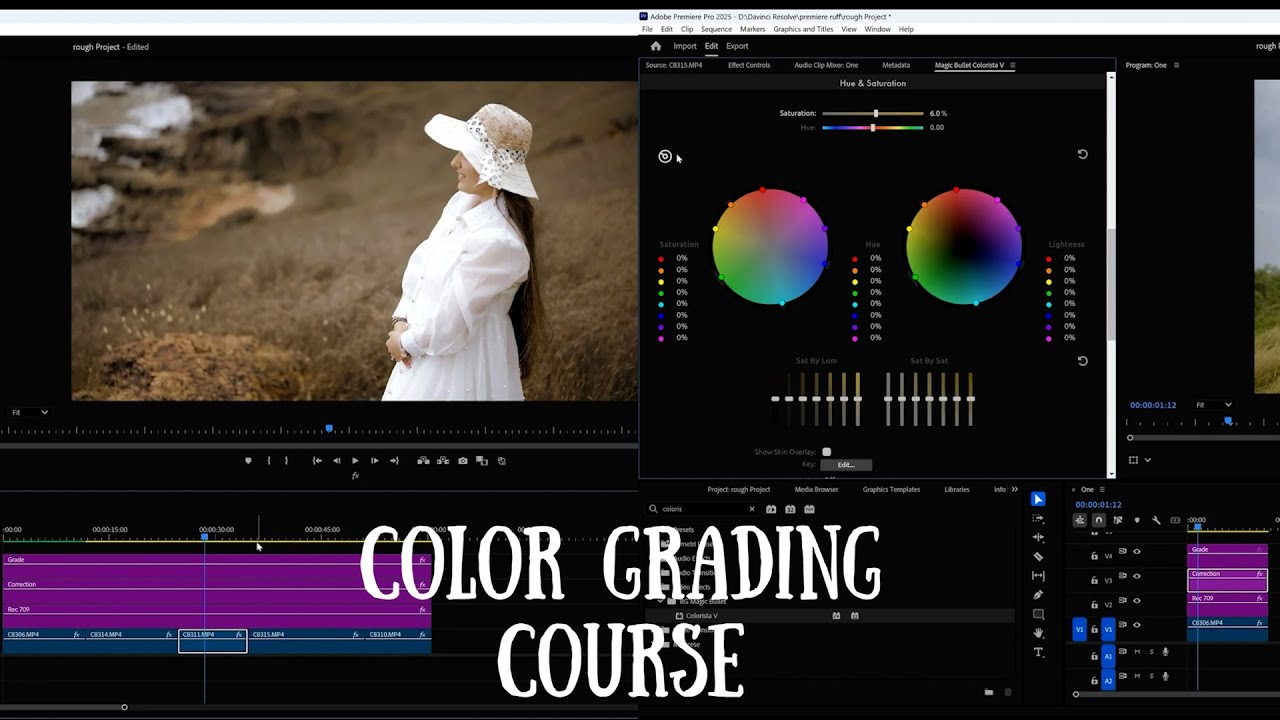Hide track V2 output (eye)
Screen dimensions: 1280x720
click(x=1137, y=601)
